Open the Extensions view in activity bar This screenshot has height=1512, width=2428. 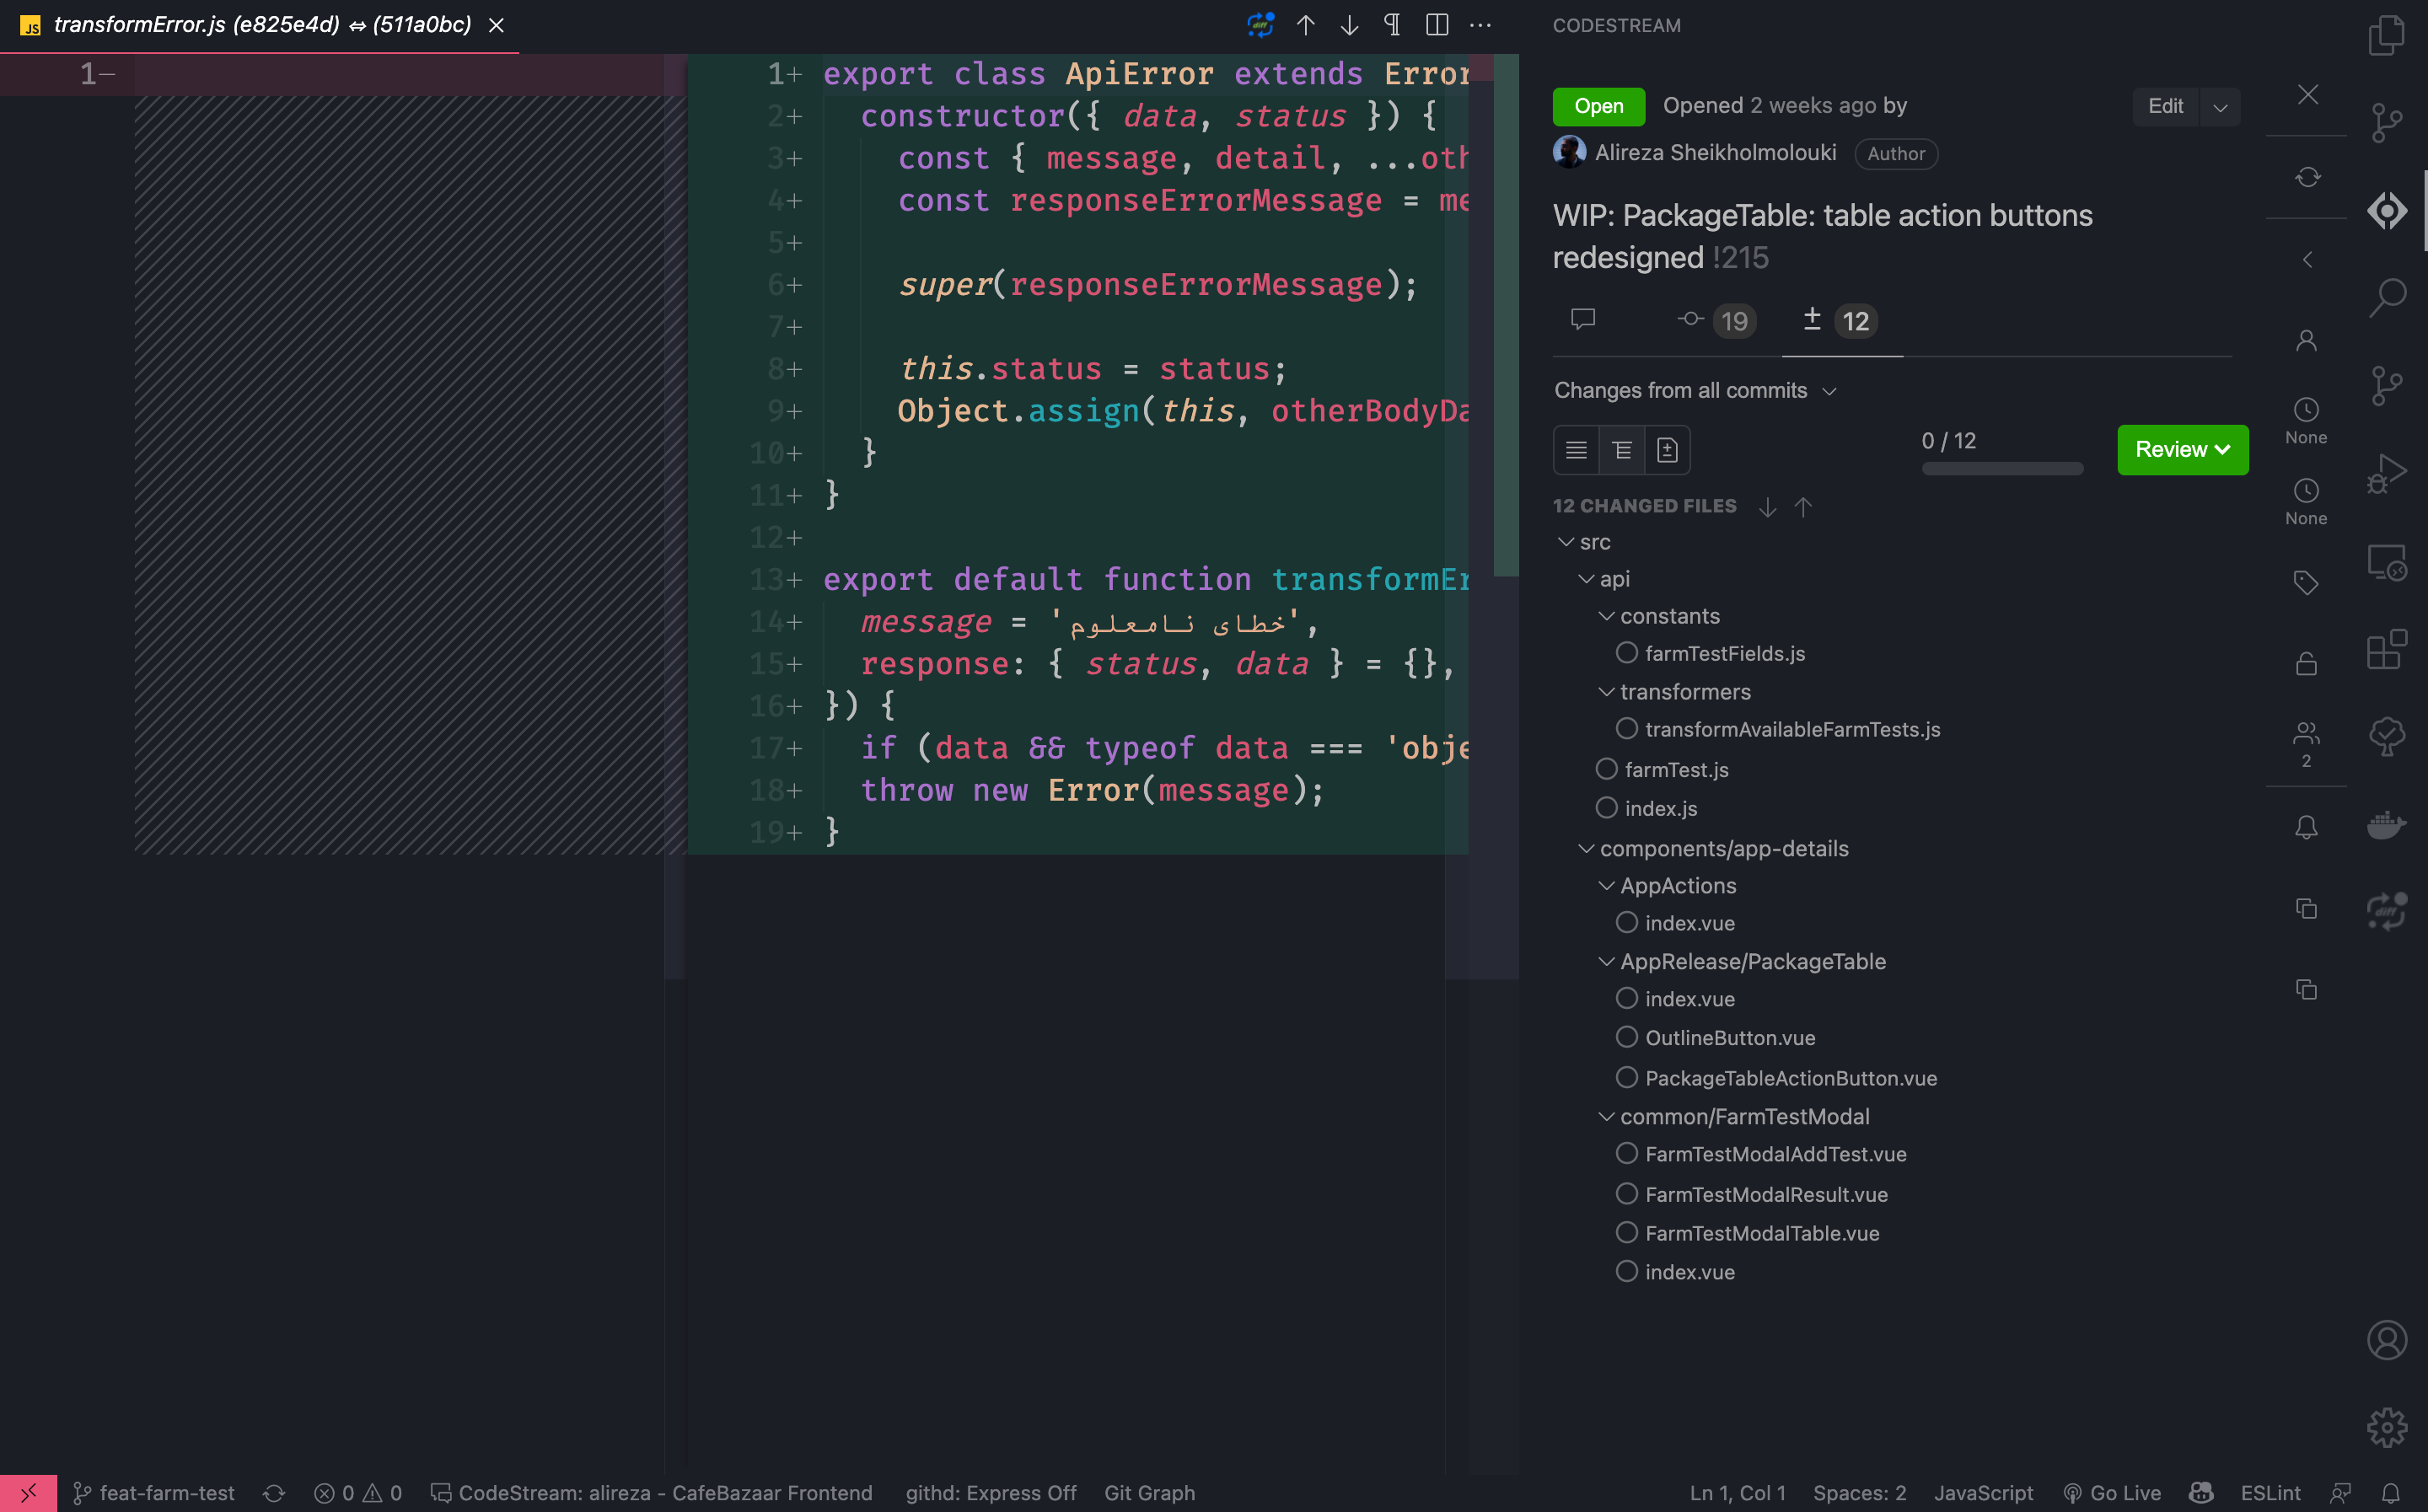click(x=2386, y=650)
